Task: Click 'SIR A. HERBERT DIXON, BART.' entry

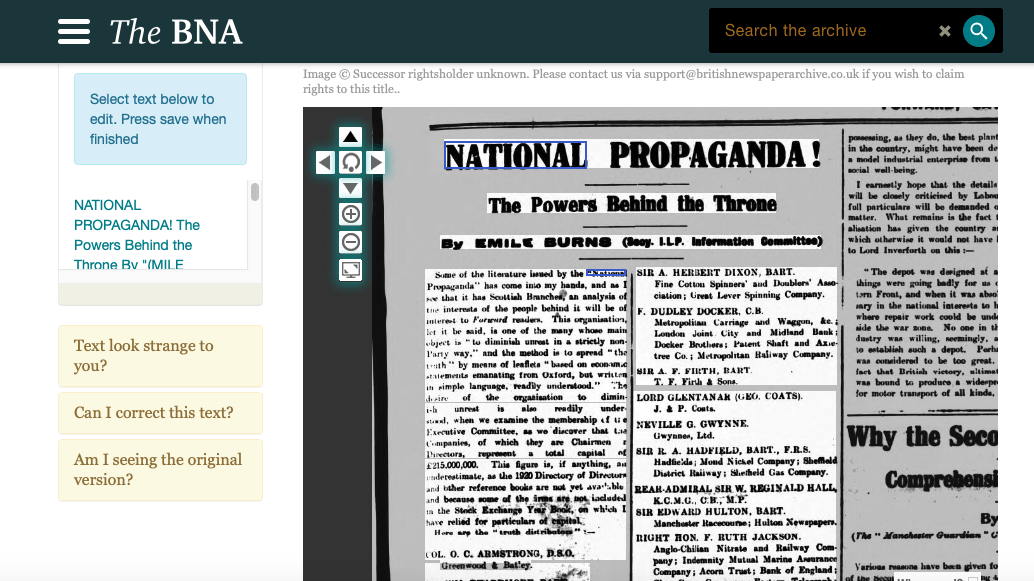Action: click(x=716, y=272)
